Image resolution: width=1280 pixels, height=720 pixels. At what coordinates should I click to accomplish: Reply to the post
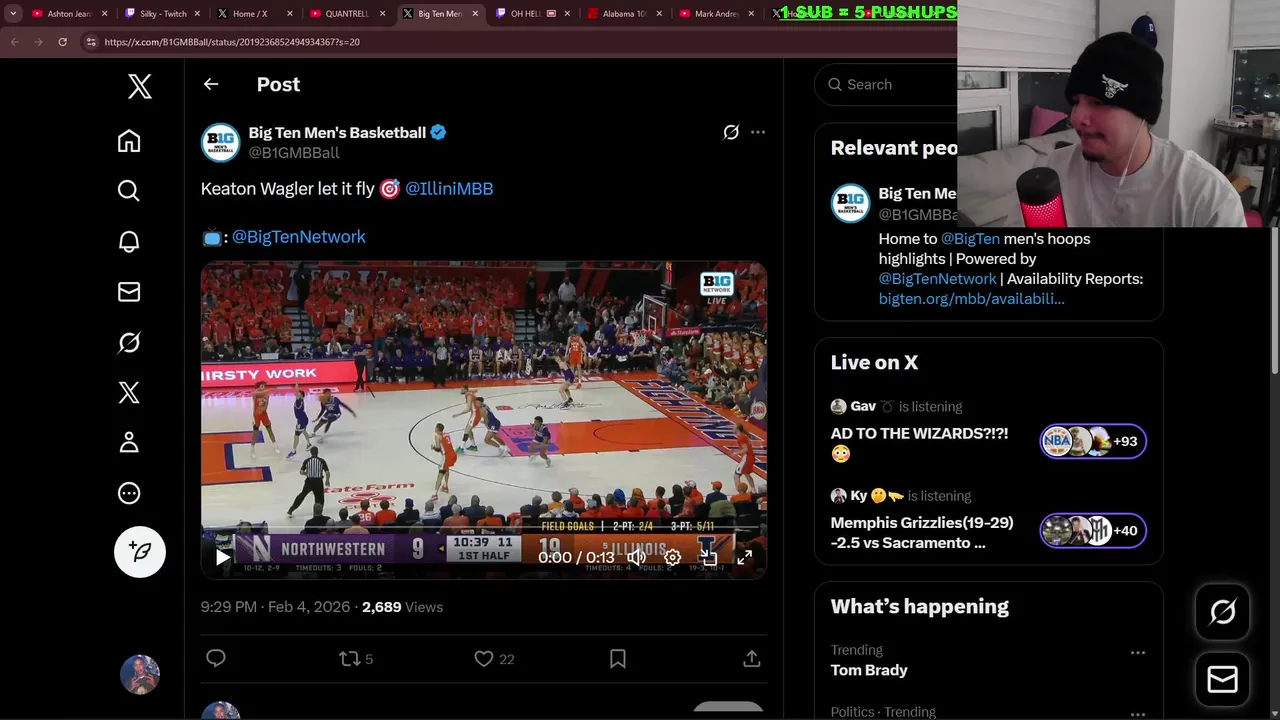(x=216, y=658)
